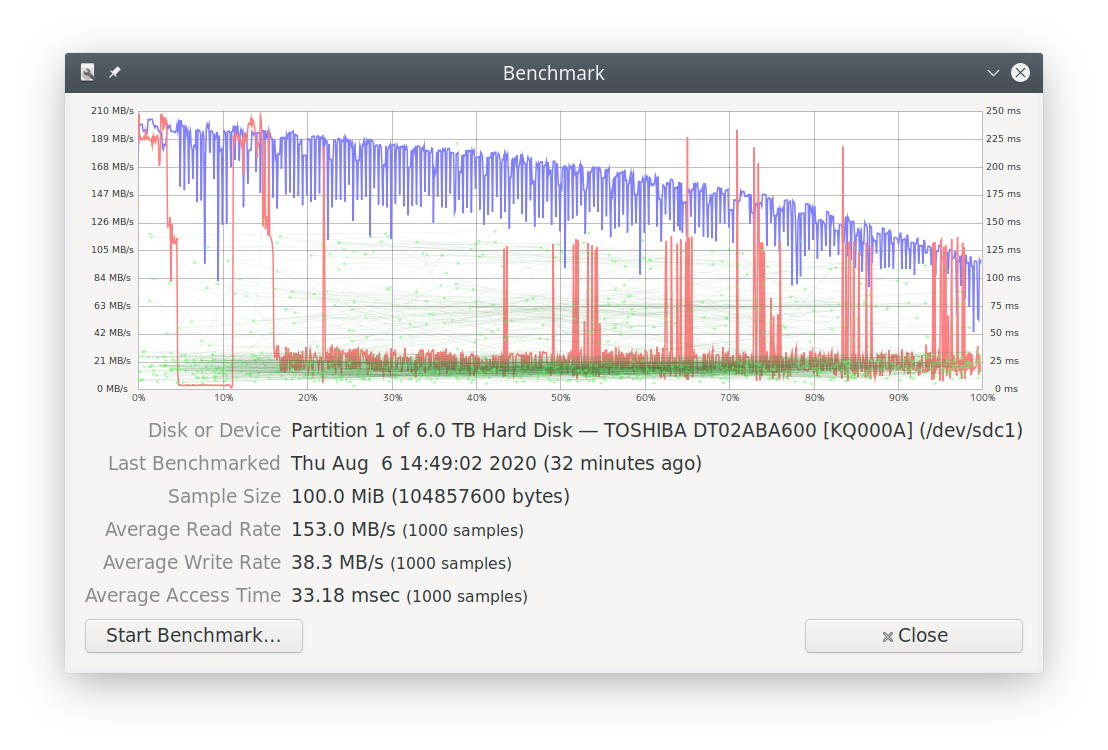
Task: Click the 0% mark on the horizontal axis
Action: click(139, 398)
